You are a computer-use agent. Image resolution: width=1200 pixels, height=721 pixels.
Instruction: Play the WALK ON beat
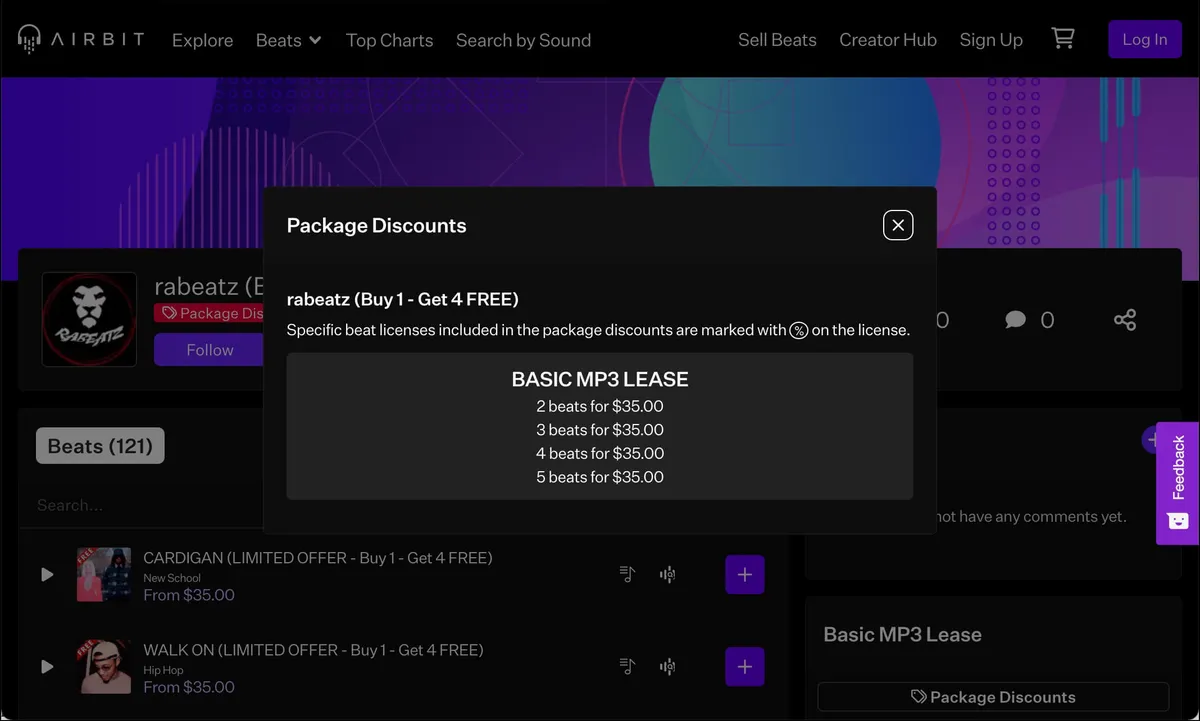pyautogui.click(x=47, y=667)
